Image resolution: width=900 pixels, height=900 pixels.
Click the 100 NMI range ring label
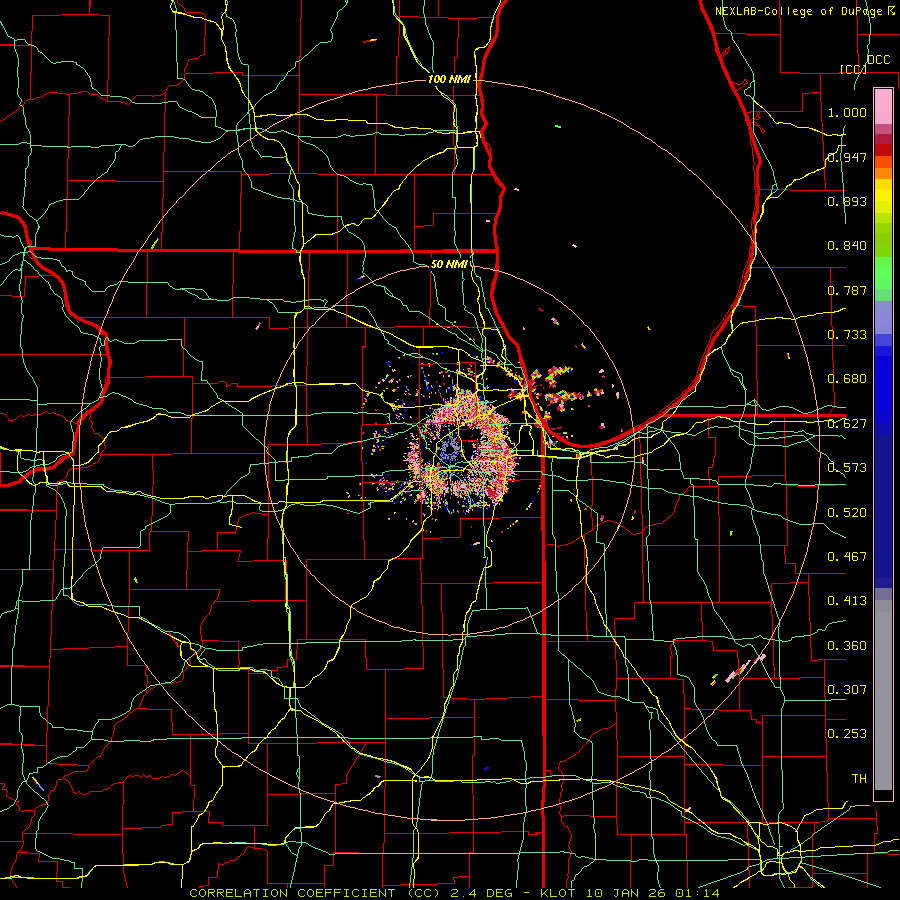(449, 79)
